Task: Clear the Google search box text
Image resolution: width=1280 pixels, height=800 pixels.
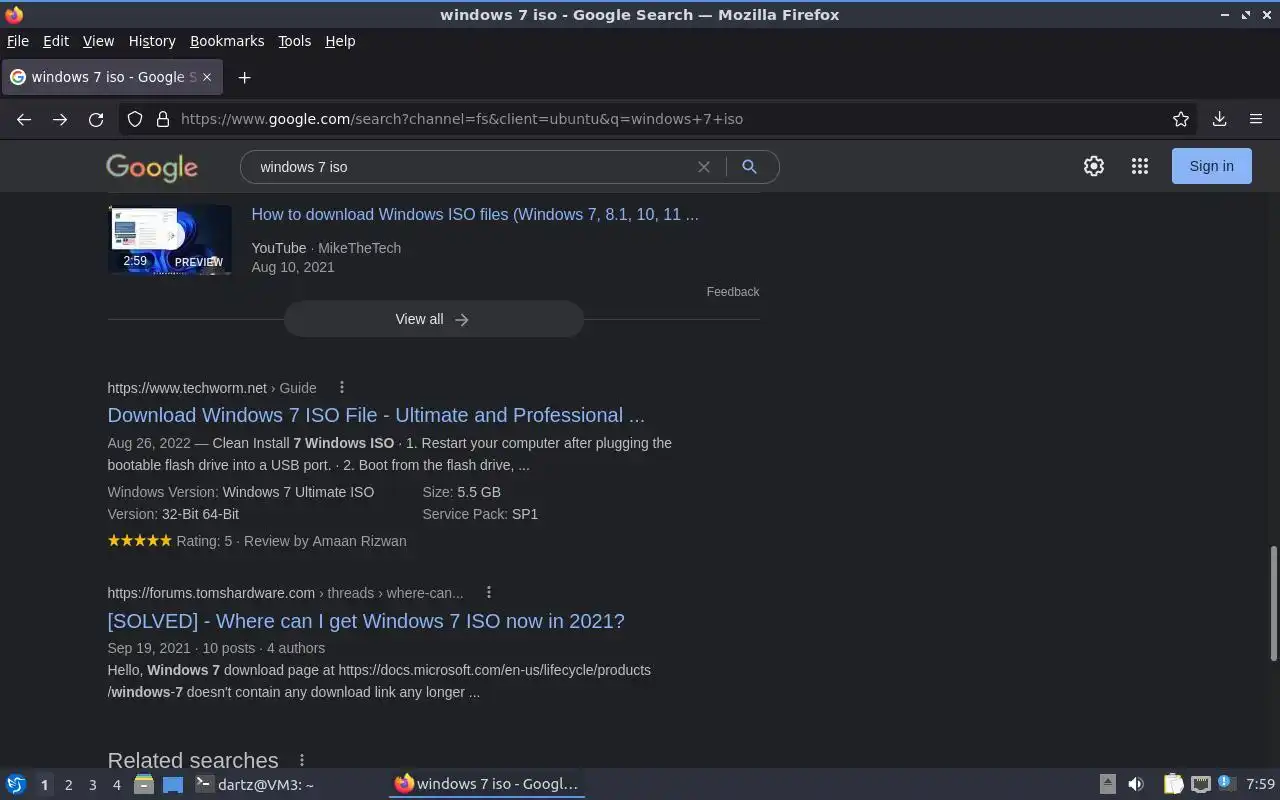Action: coord(704,167)
